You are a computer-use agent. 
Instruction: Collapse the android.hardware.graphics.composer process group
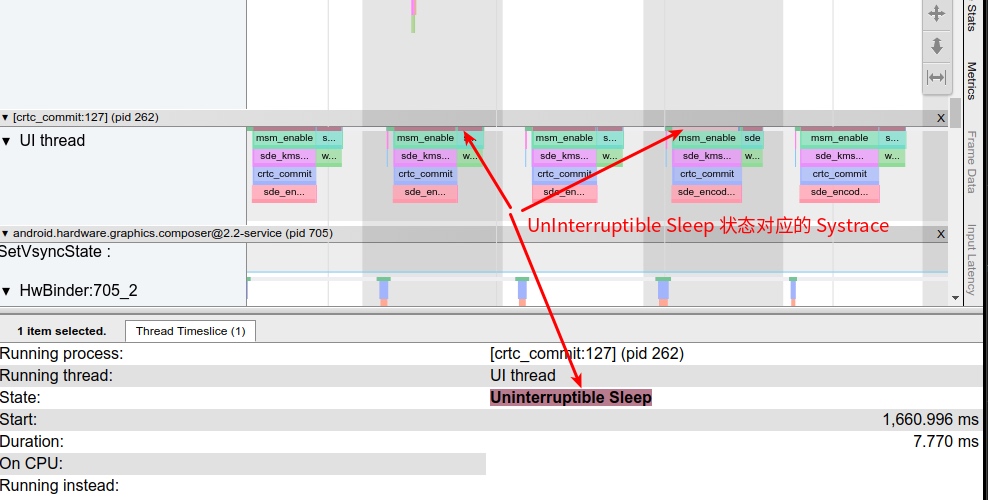[x=6, y=234]
